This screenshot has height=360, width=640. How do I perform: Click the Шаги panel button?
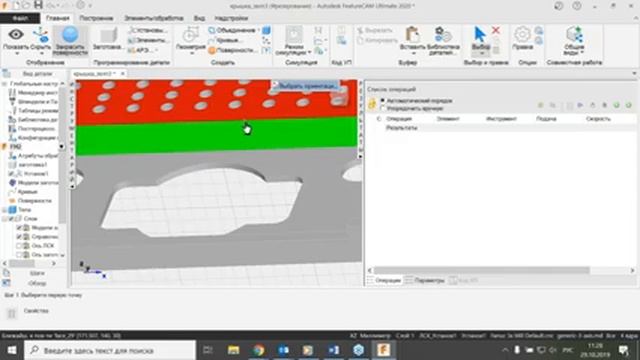(x=37, y=273)
